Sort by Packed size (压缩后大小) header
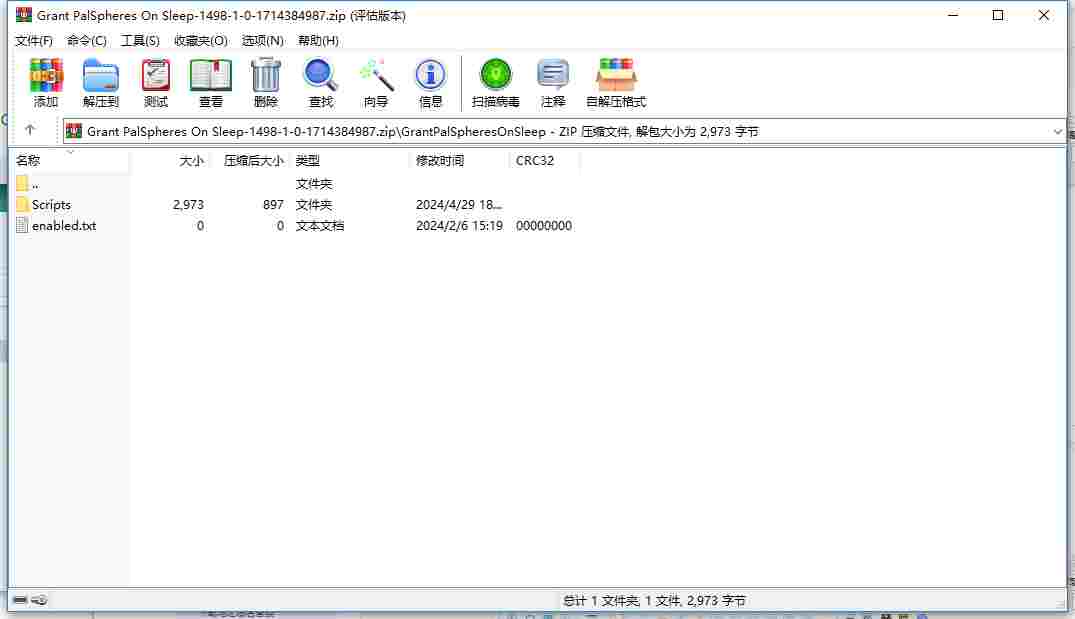 (x=253, y=160)
